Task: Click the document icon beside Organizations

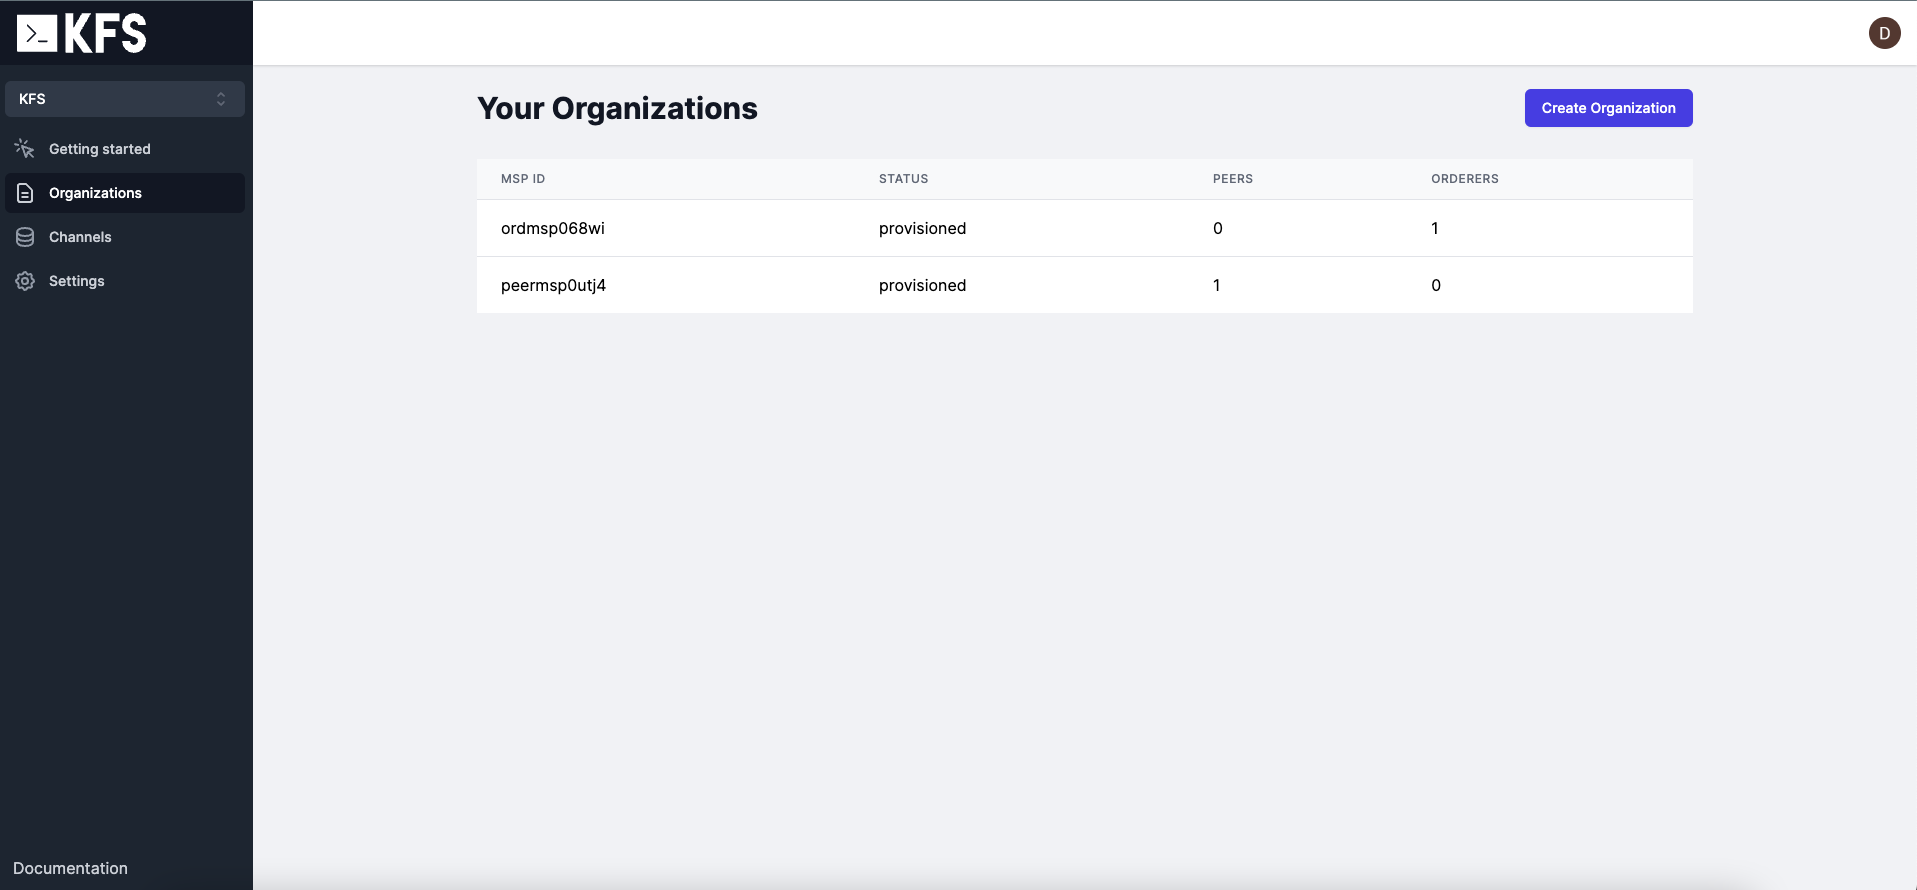Action: 25,193
